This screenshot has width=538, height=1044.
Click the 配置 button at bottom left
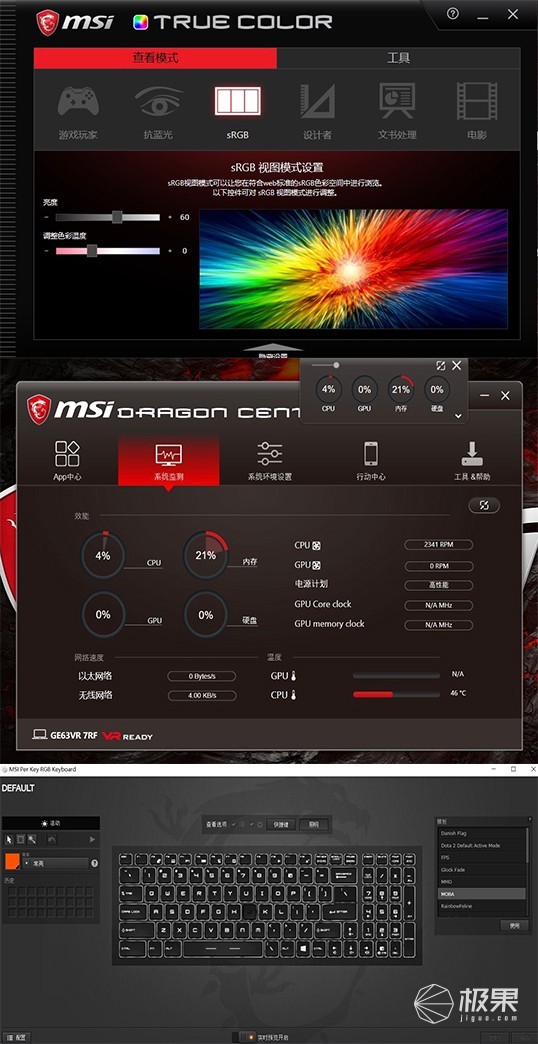coord(16,1037)
